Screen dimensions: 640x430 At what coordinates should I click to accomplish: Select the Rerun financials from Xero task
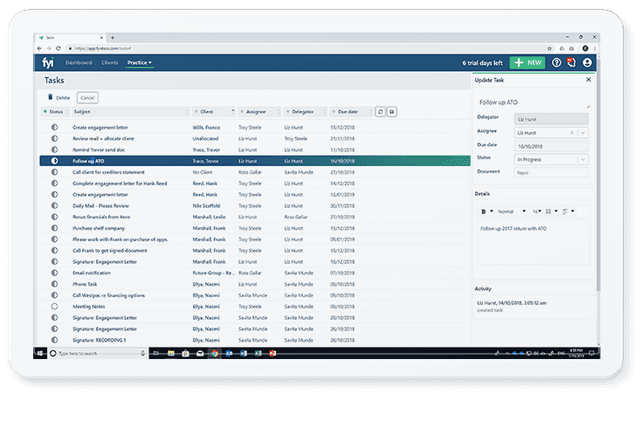[255, 217]
